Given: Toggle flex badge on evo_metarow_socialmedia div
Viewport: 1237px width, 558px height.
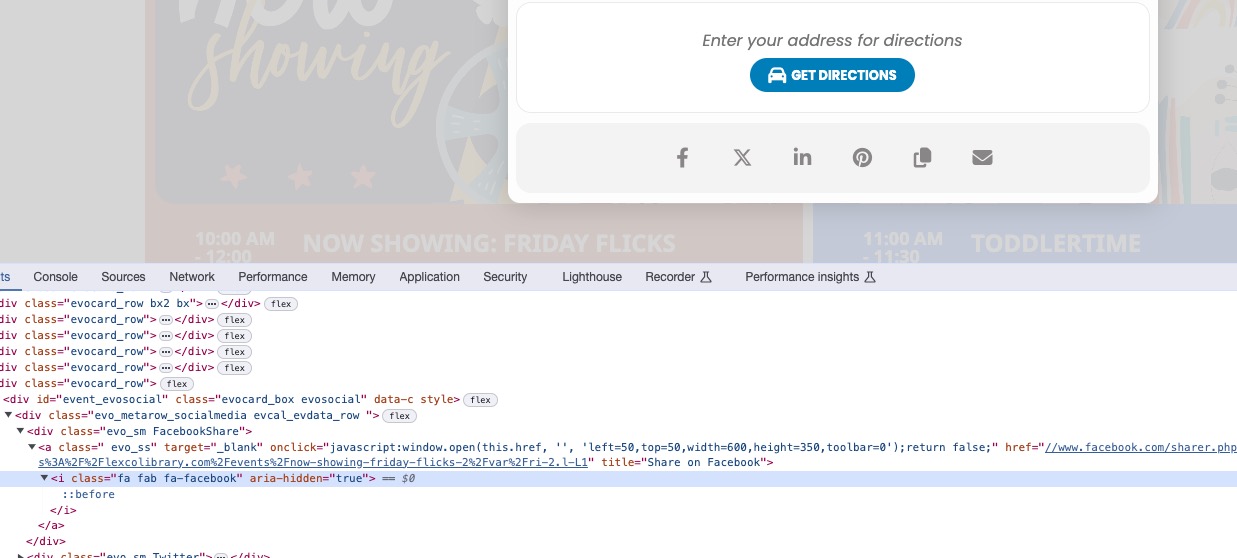Looking at the screenshot, I should [x=400, y=416].
